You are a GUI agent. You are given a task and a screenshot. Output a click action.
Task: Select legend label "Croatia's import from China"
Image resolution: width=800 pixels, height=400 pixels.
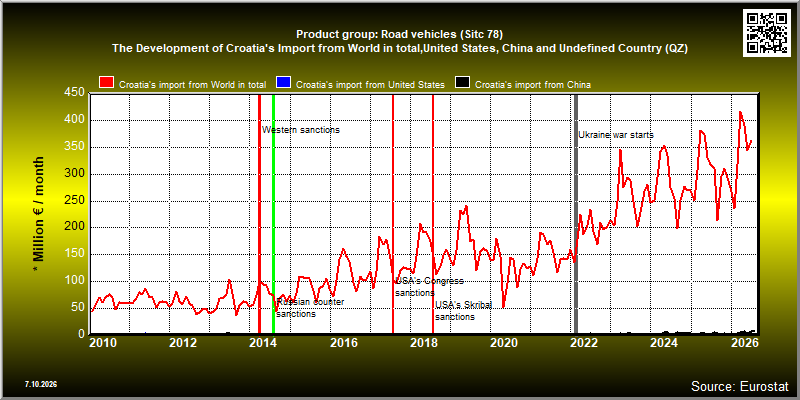point(533,85)
